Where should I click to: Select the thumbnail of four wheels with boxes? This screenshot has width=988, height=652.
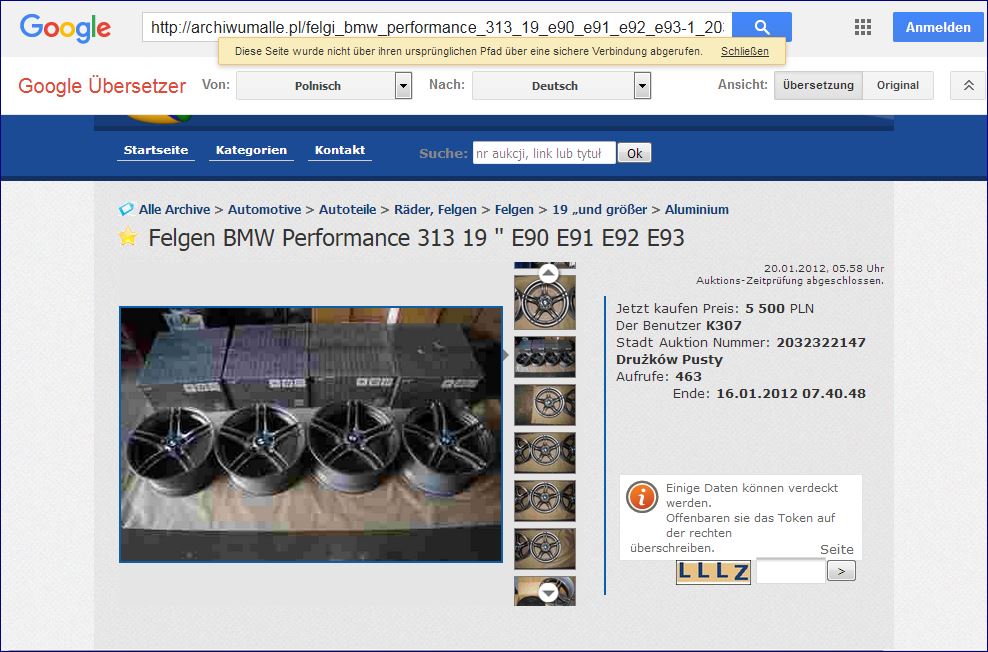click(x=545, y=357)
